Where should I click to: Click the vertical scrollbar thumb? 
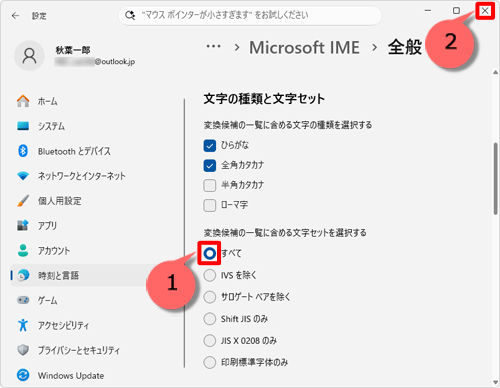pos(496,178)
